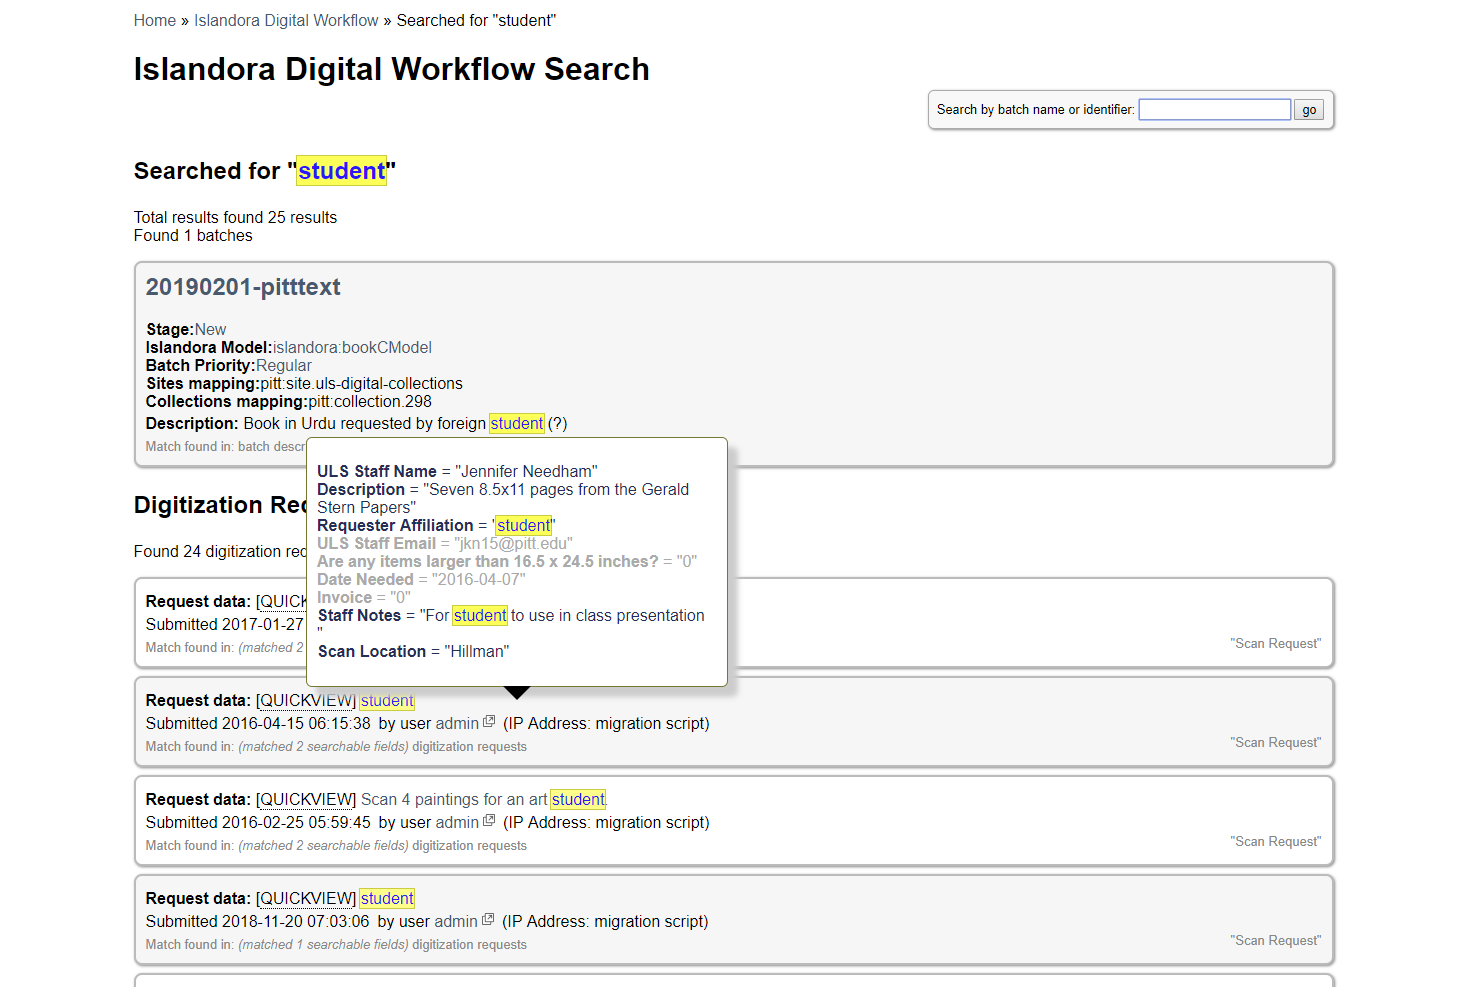Click highlighted student in the batch description
This screenshot has height=987, width=1480.
click(x=517, y=423)
